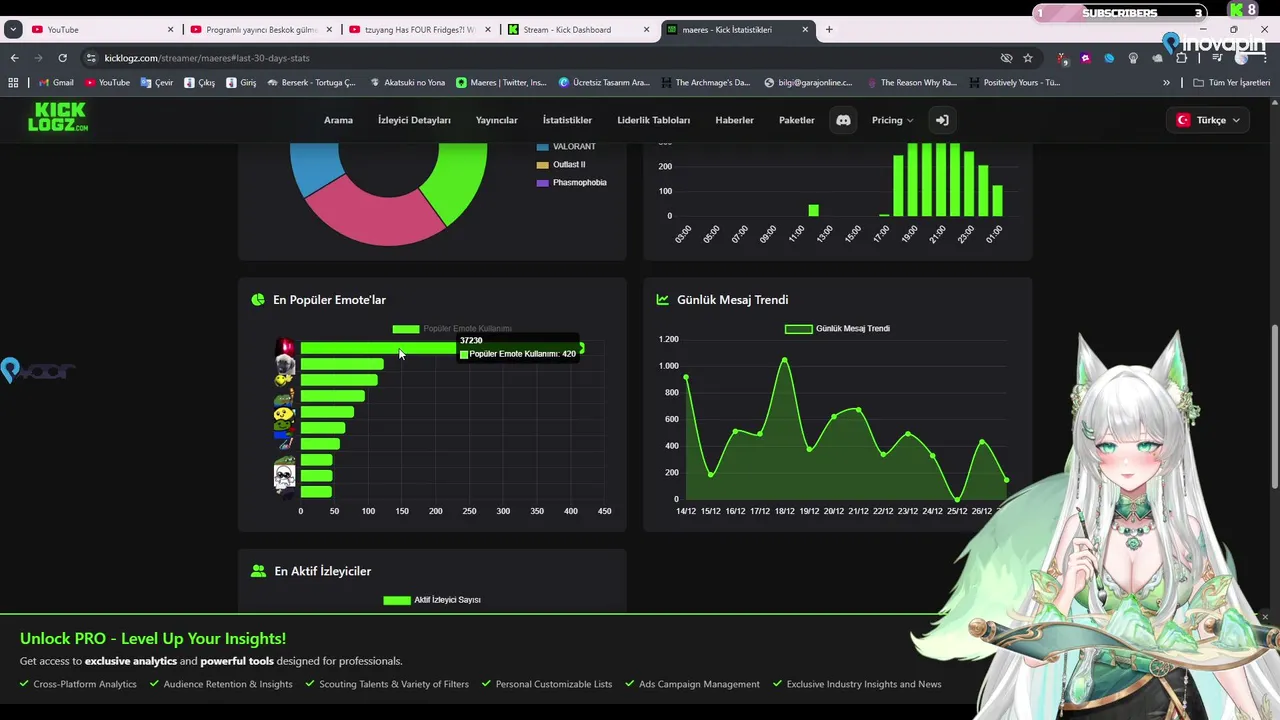Toggle Phasmophobia legend entry
The image size is (1280, 720).
tap(572, 183)
